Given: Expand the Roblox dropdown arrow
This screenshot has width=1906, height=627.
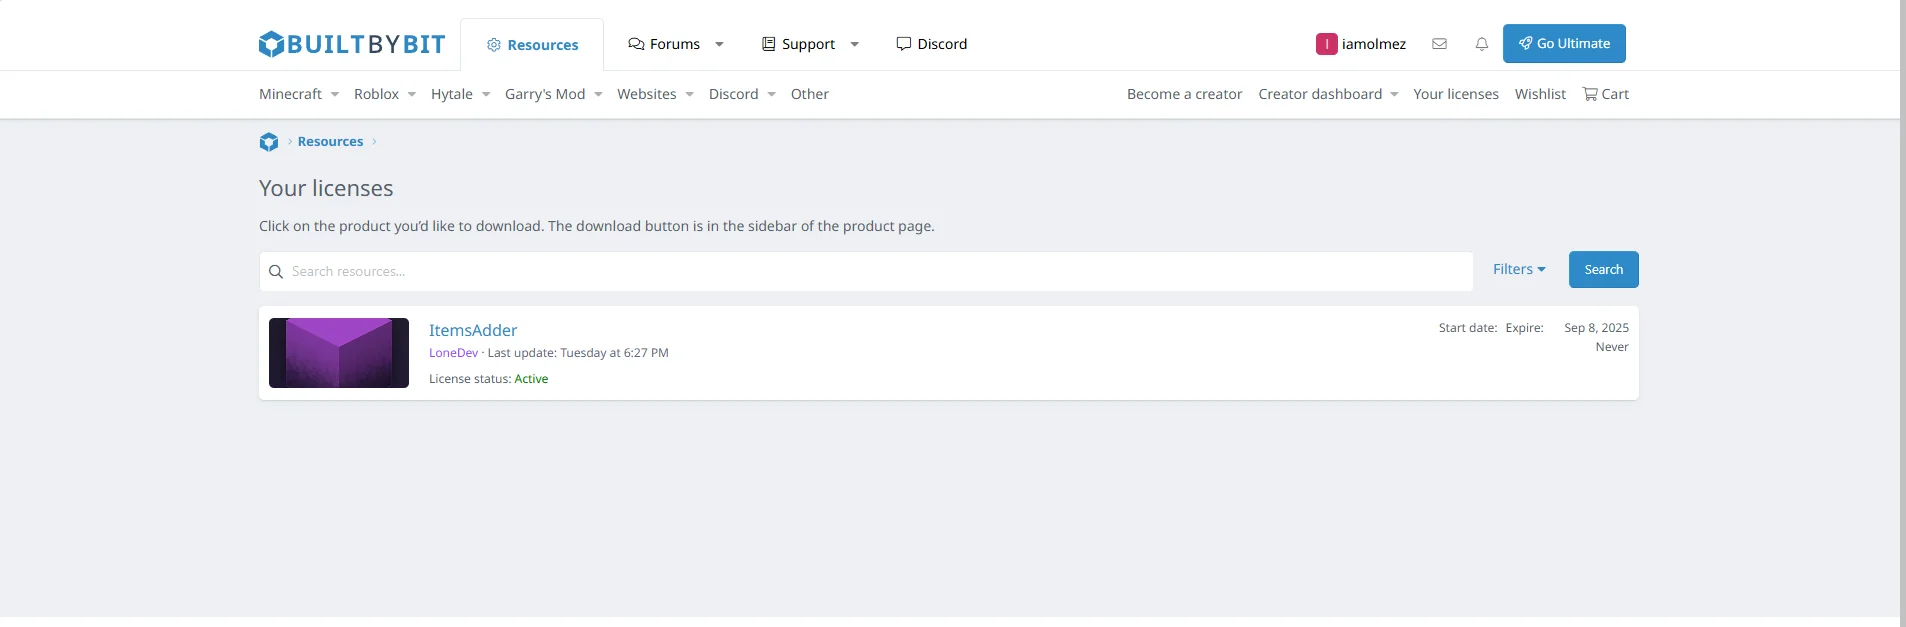Looking at the screenshot, I should tap(412, 95).
